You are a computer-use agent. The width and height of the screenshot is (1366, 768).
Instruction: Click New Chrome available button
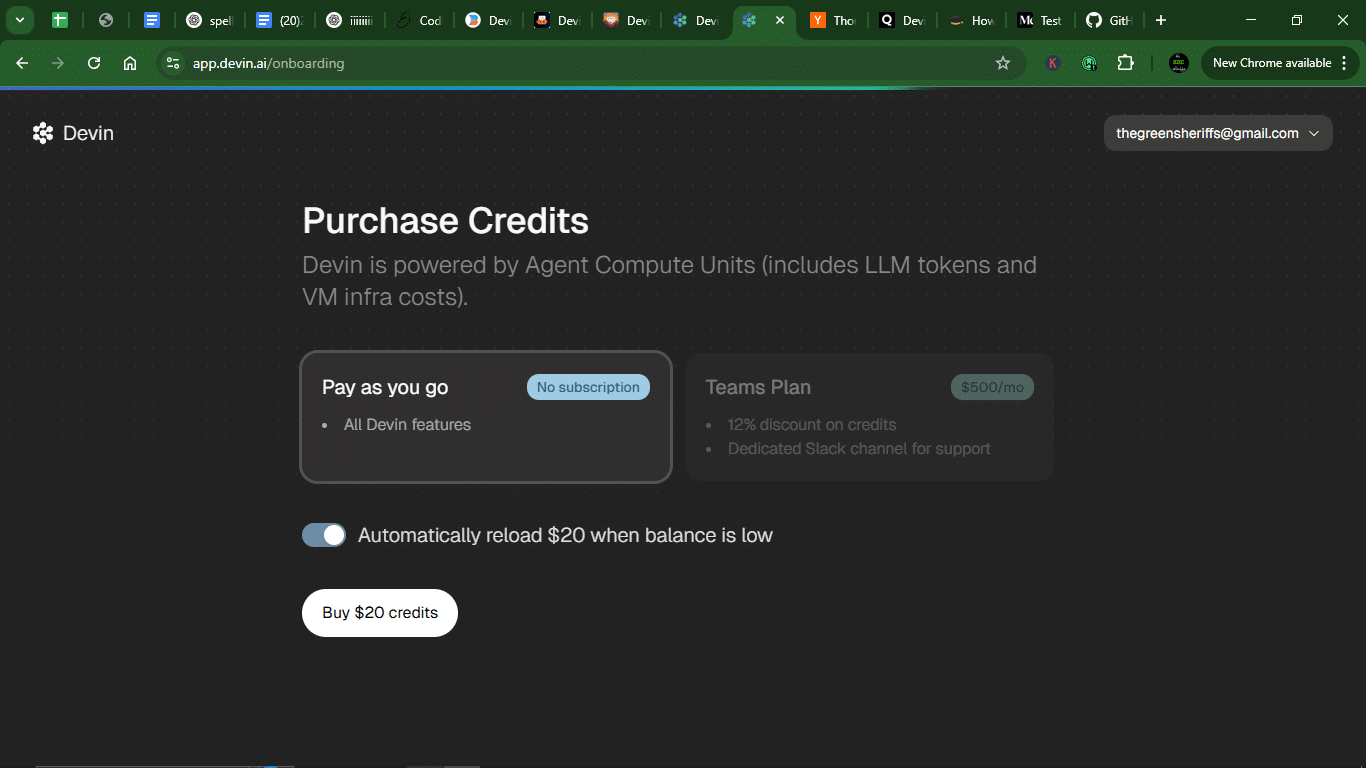(1272, 63)
